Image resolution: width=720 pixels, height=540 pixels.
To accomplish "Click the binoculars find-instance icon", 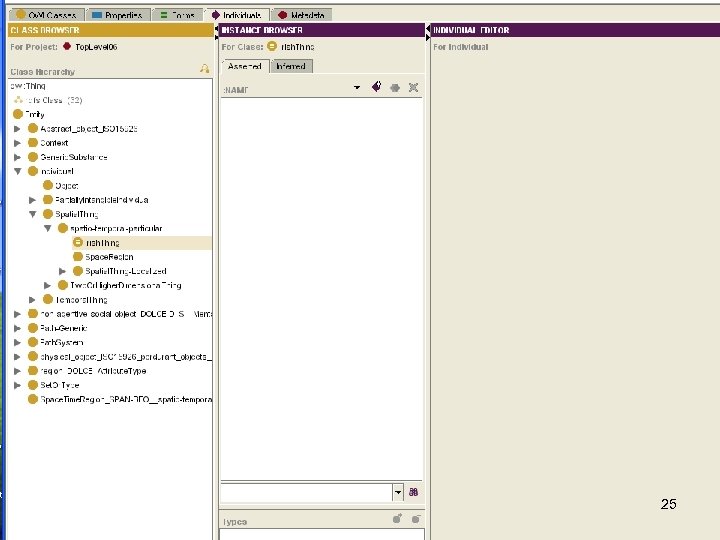I will pos(413,492).
